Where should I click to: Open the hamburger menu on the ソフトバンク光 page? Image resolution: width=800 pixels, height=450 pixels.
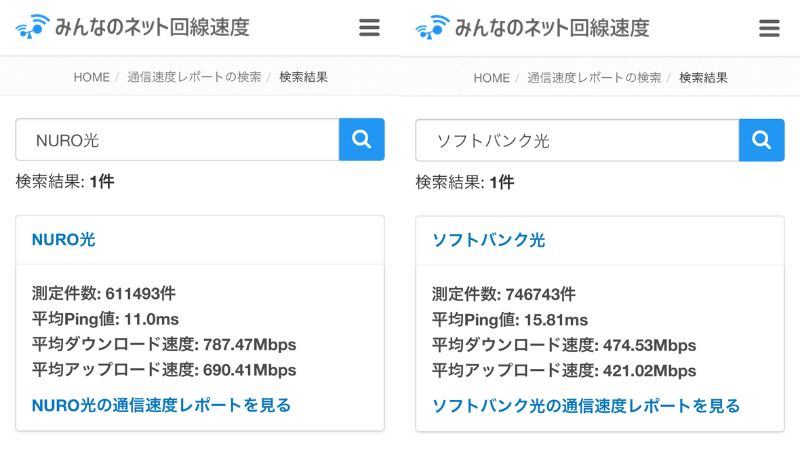(x=769, y=28)
